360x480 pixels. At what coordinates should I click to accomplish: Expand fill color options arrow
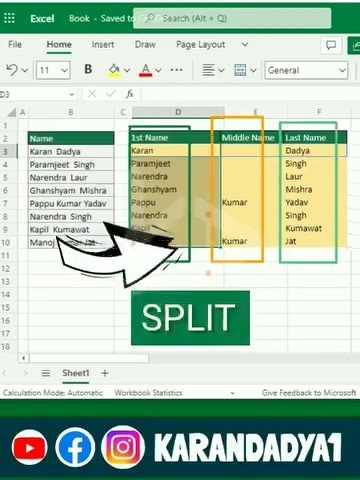127,70
